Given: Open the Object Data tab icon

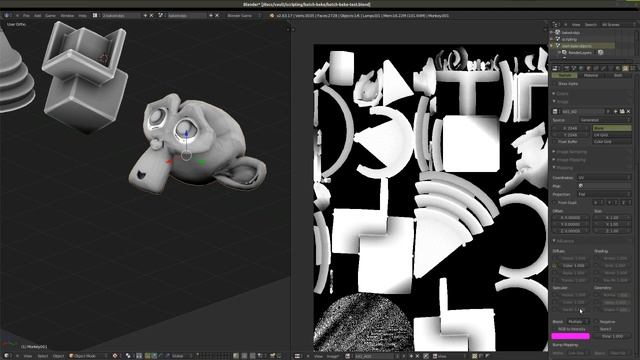Looking at the screenshot, I should point(611,68).
